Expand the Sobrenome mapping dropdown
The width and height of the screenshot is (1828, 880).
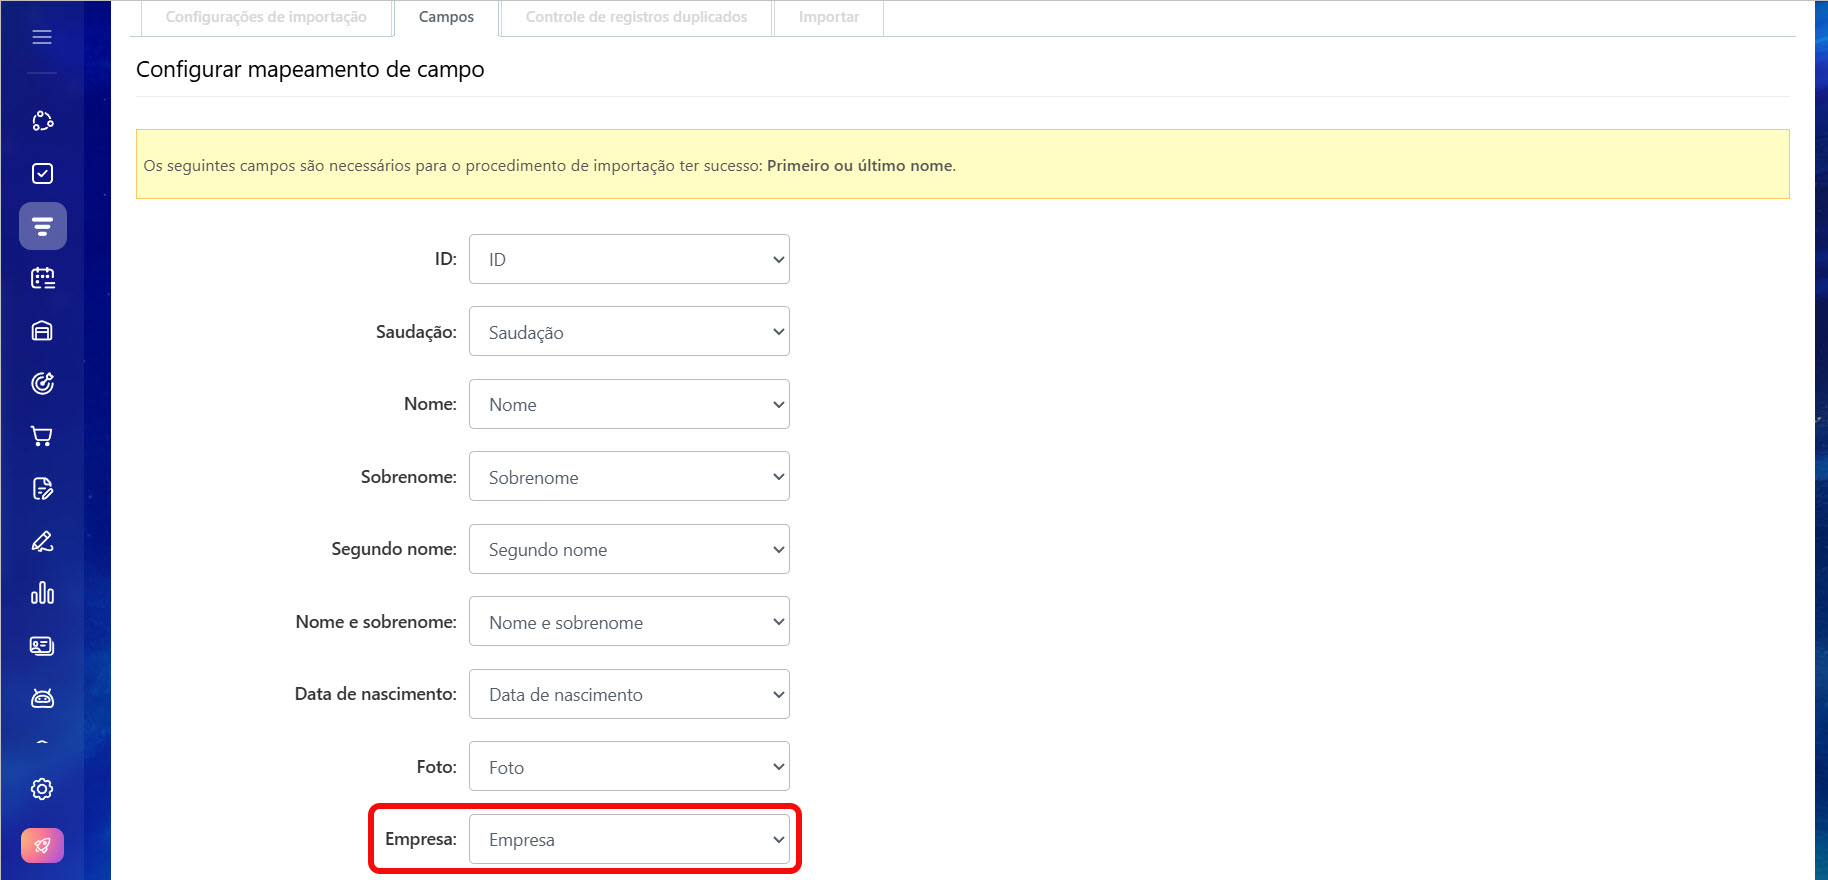(629, 477)
